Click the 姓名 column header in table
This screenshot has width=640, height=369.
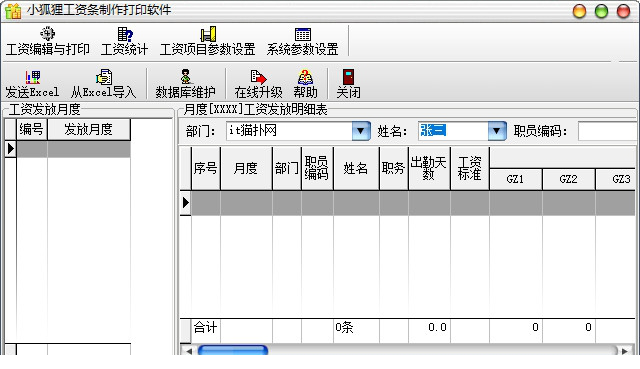click(356, 168)
